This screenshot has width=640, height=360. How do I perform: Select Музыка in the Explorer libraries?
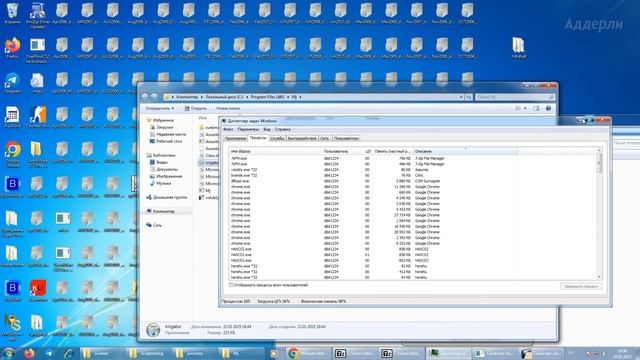coord(160,183)
